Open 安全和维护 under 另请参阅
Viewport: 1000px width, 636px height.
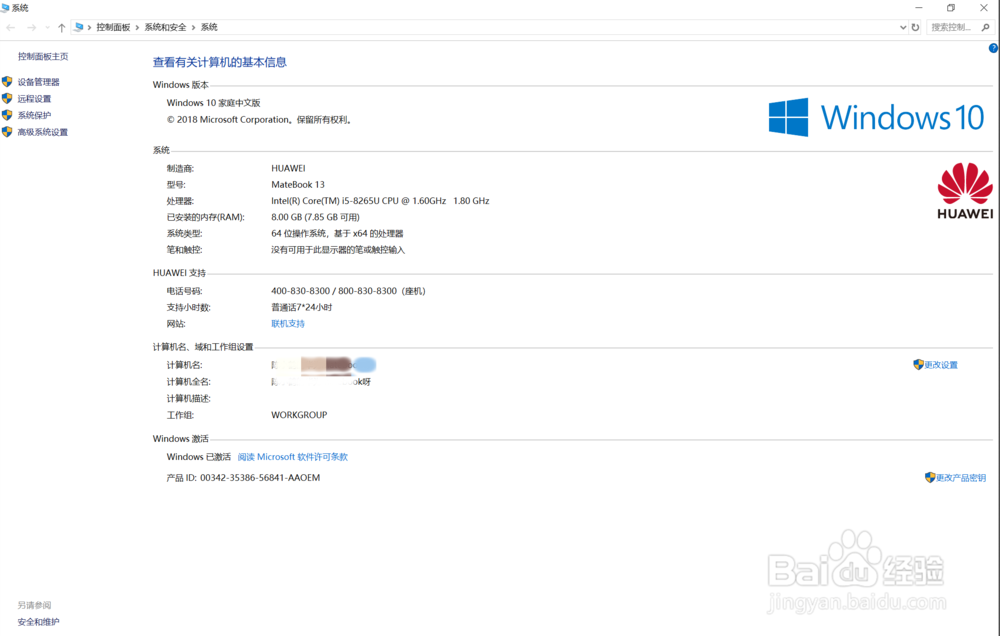coord(38,622)
